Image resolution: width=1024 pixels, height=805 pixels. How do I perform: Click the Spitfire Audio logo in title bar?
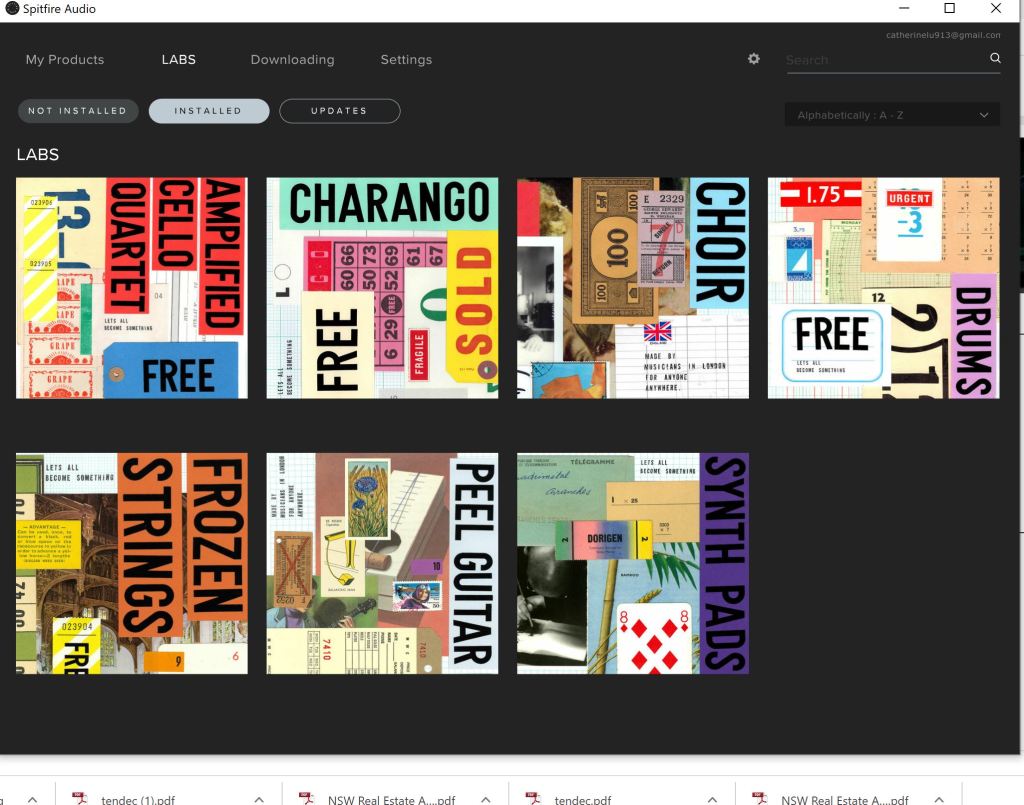pos(12,9)
